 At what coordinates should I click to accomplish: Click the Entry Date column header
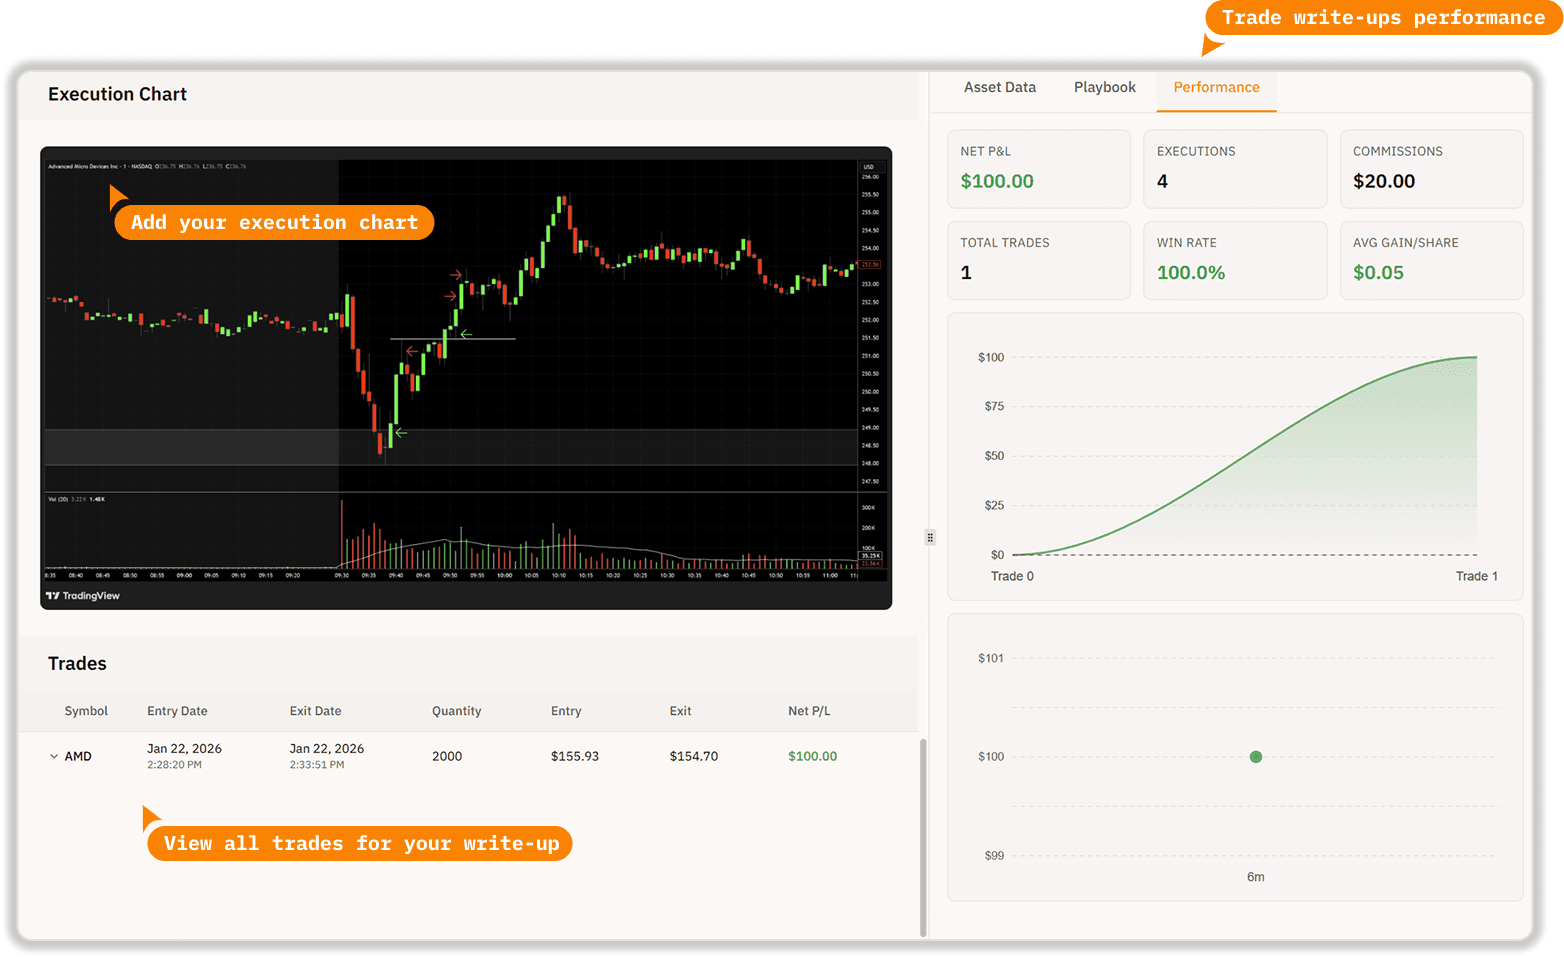(177, 711)
